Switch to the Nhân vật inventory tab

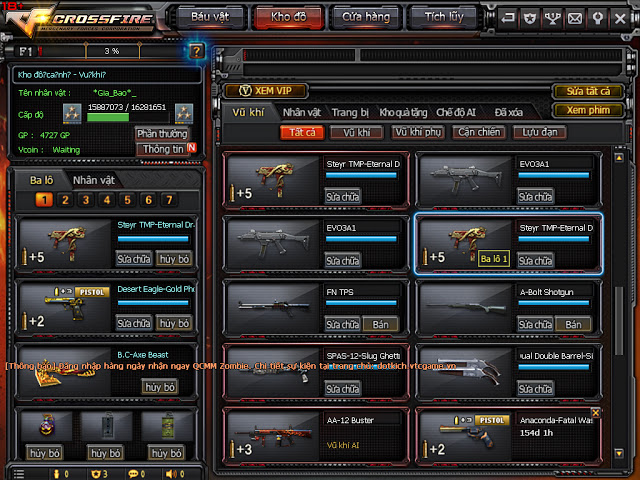coord(302,112)
